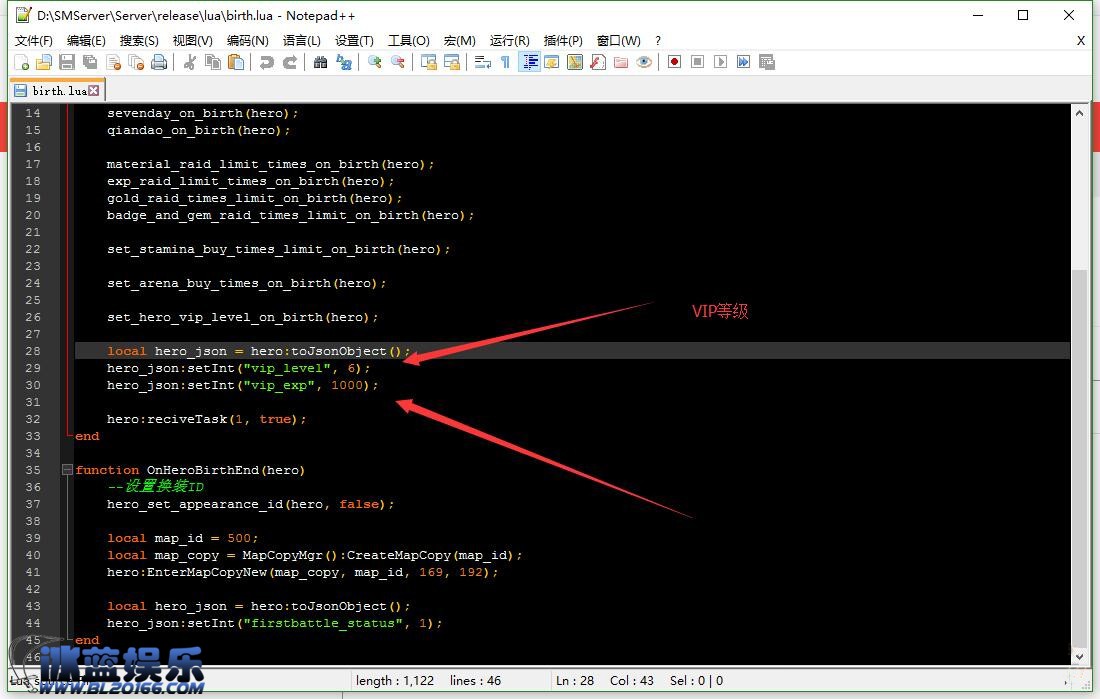Open the Replace dialog icon
1100x699 pixels.
[x=344, y=62]
